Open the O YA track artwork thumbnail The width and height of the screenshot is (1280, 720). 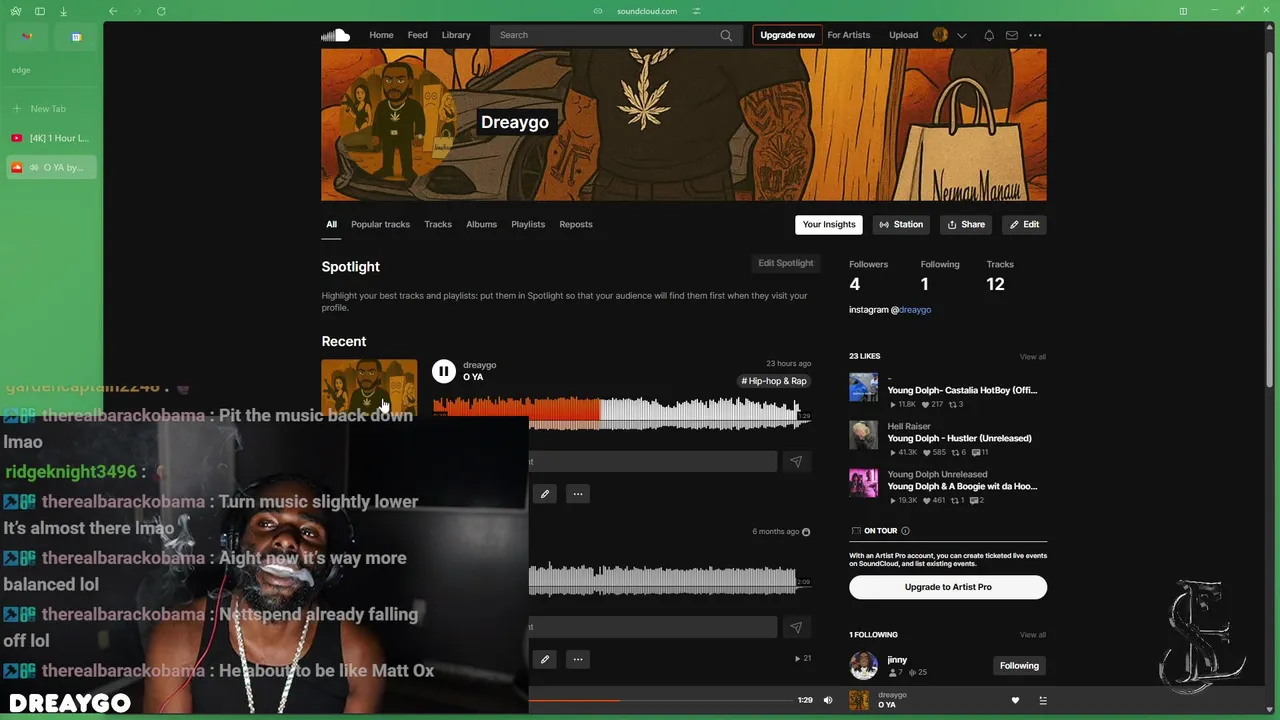pos(369,386)
